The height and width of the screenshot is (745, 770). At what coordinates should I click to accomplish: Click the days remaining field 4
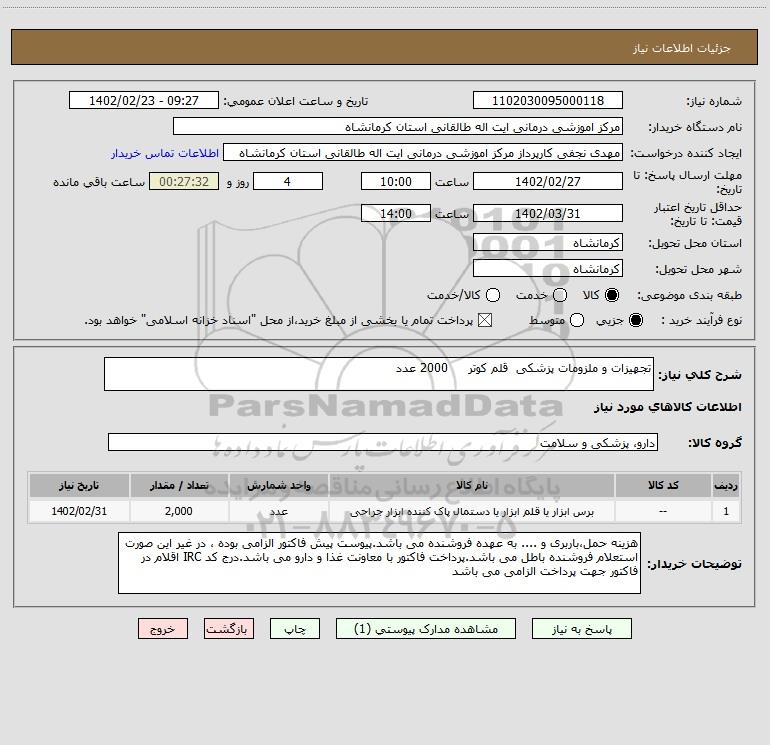tap(288, 181)
